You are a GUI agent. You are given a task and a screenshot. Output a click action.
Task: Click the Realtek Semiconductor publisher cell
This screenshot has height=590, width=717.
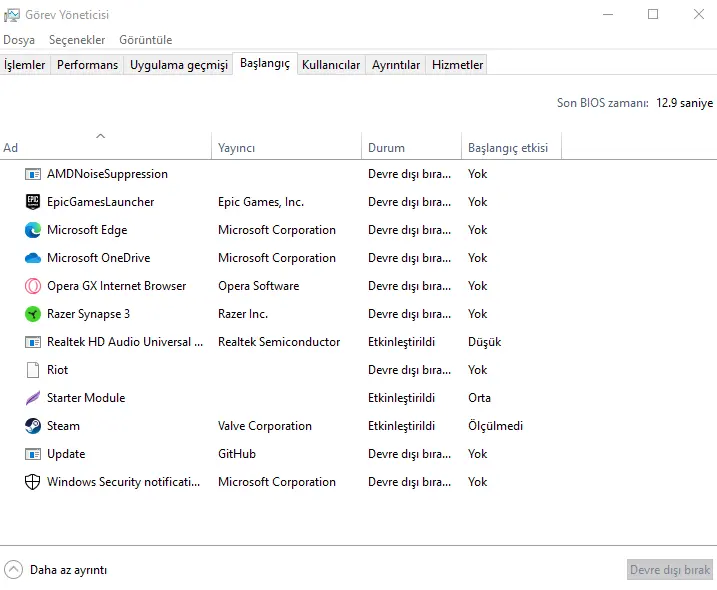[279, 342]
